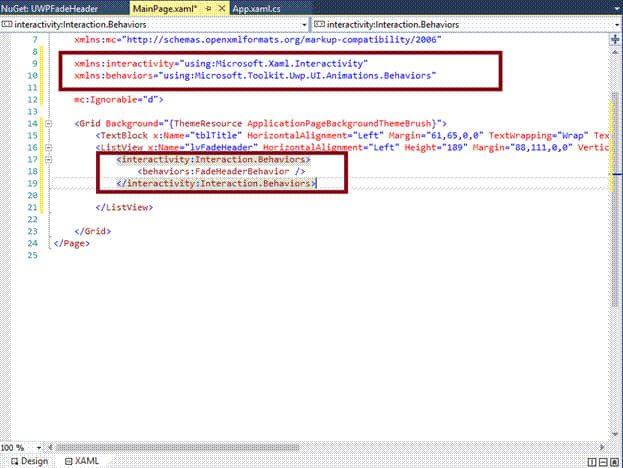Collapse the ListView element outlining

click(48, 148)
